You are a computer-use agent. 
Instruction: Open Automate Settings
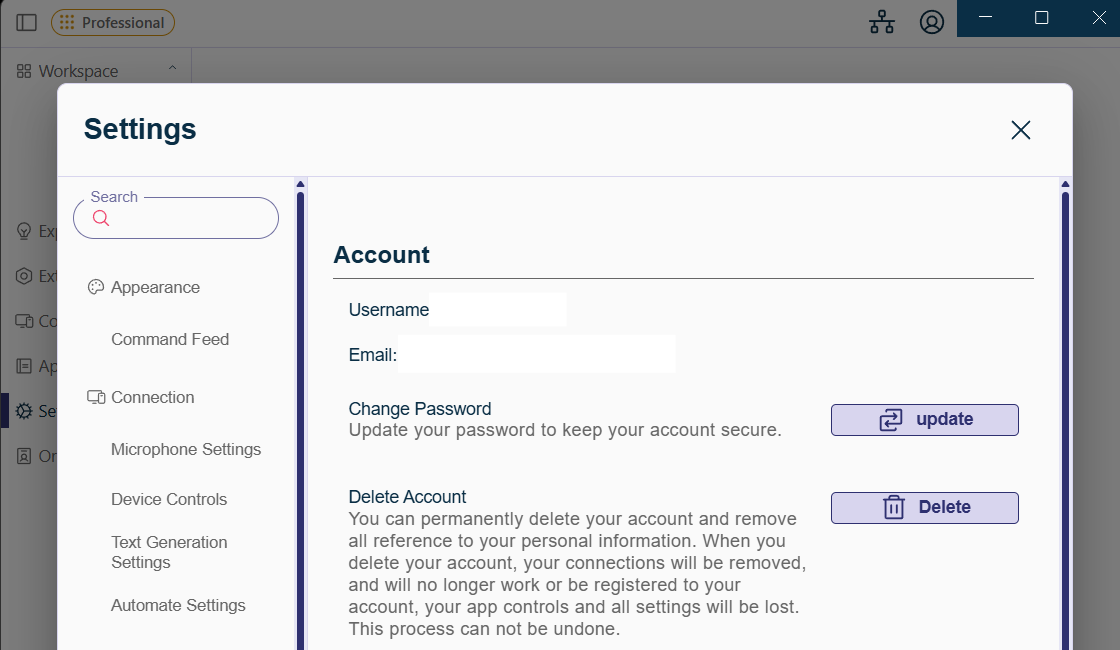178,605
